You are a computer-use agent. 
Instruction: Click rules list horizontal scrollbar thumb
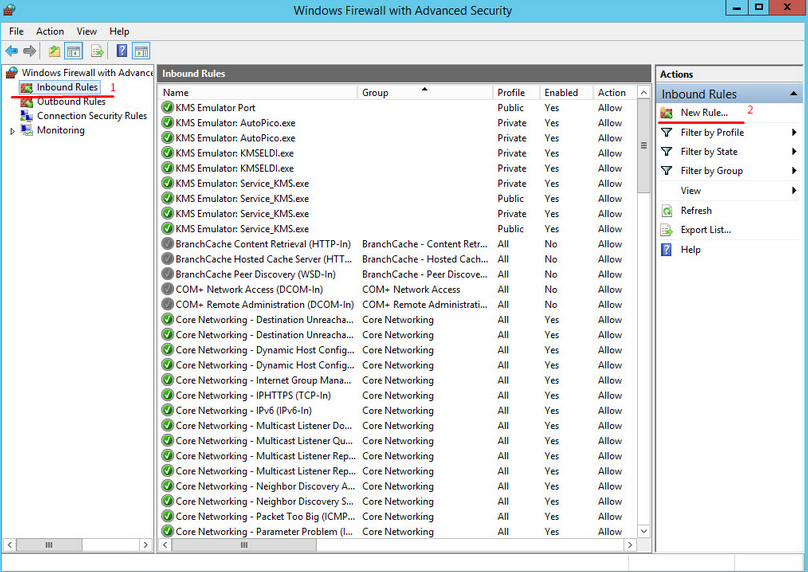coord(244,545)
